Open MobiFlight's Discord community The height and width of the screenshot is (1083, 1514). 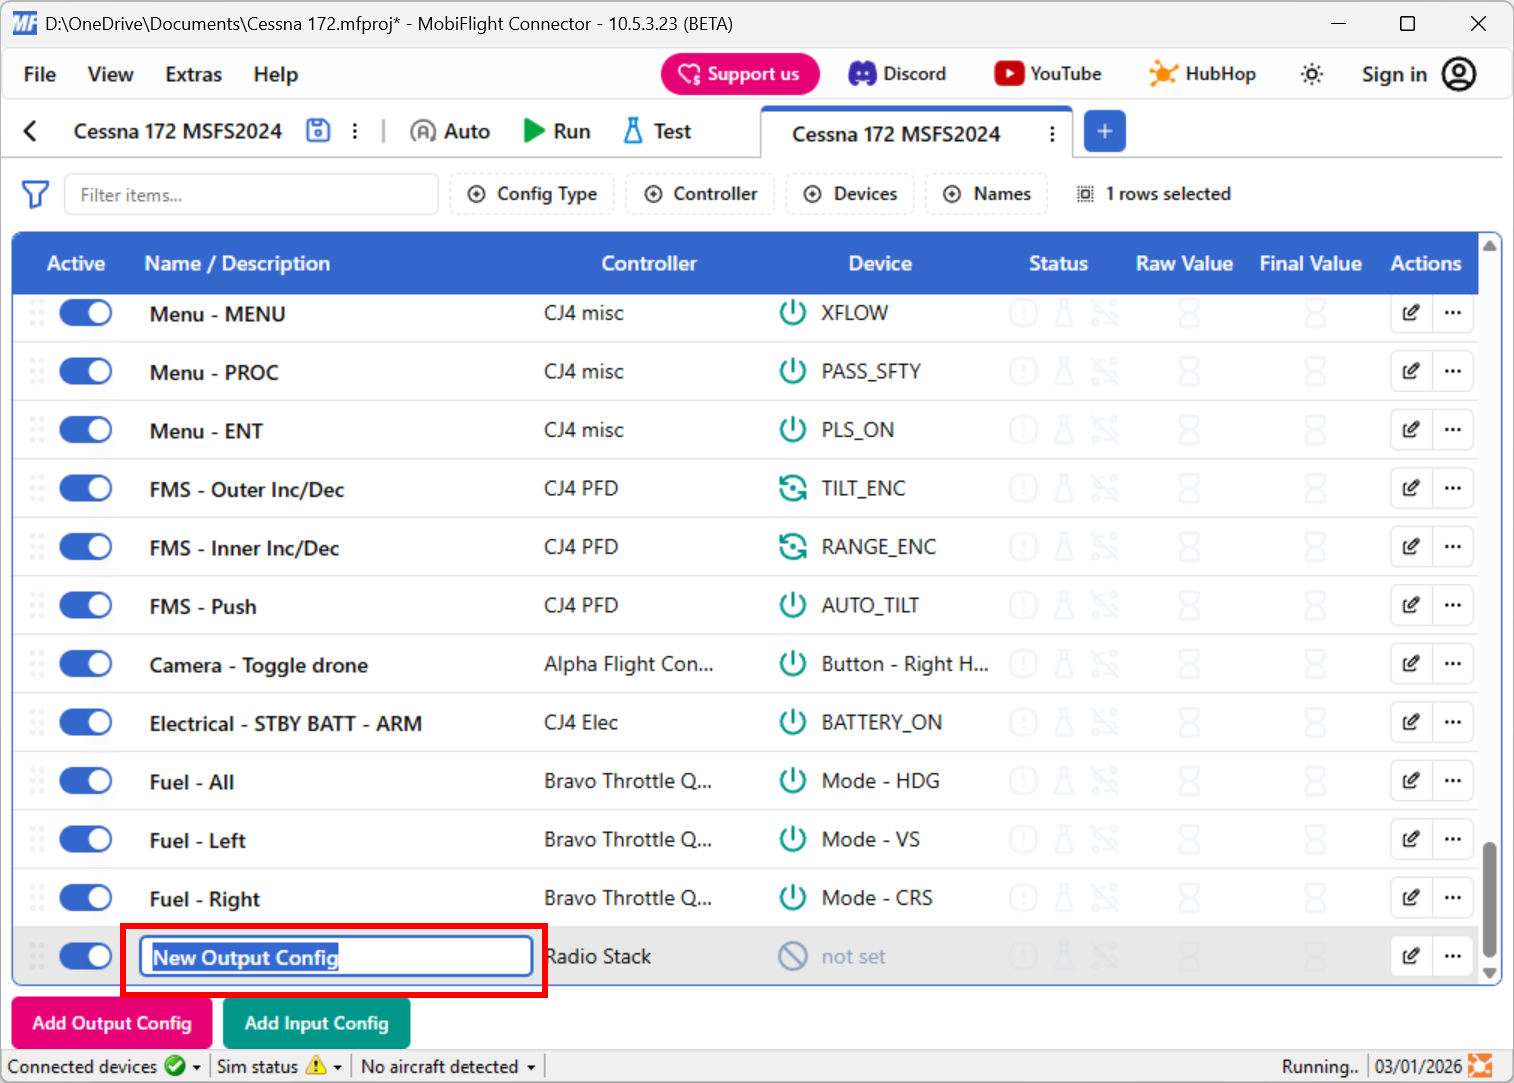897,73
